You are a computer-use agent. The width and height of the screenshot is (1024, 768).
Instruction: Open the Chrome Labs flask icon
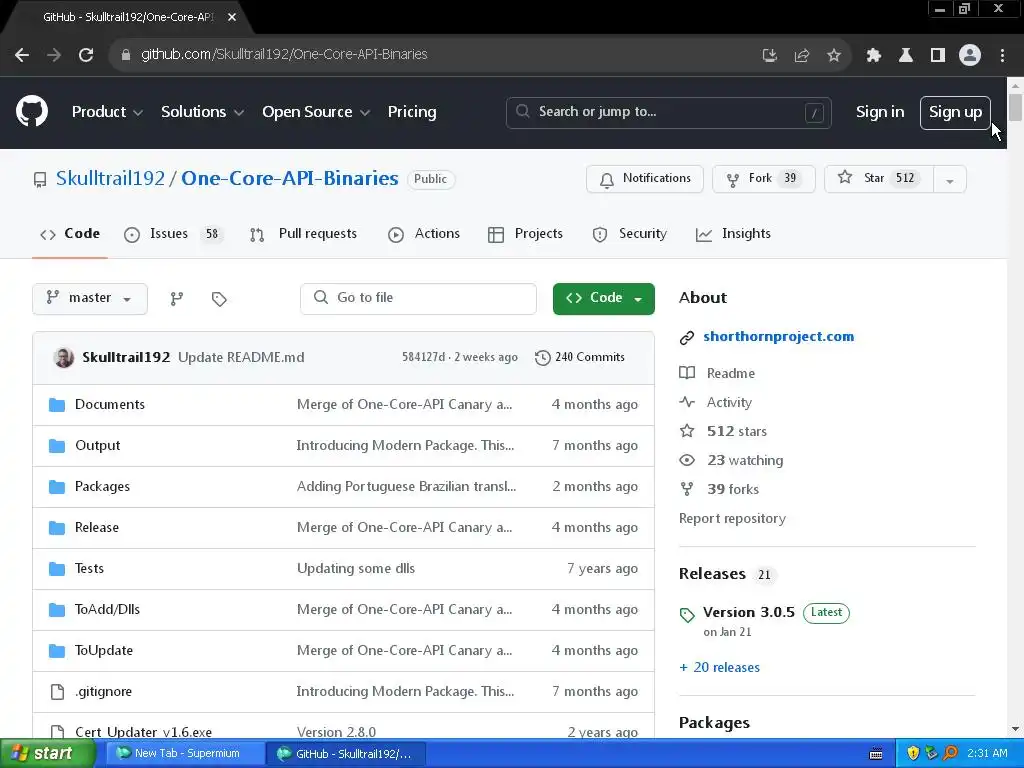[906, 56]
